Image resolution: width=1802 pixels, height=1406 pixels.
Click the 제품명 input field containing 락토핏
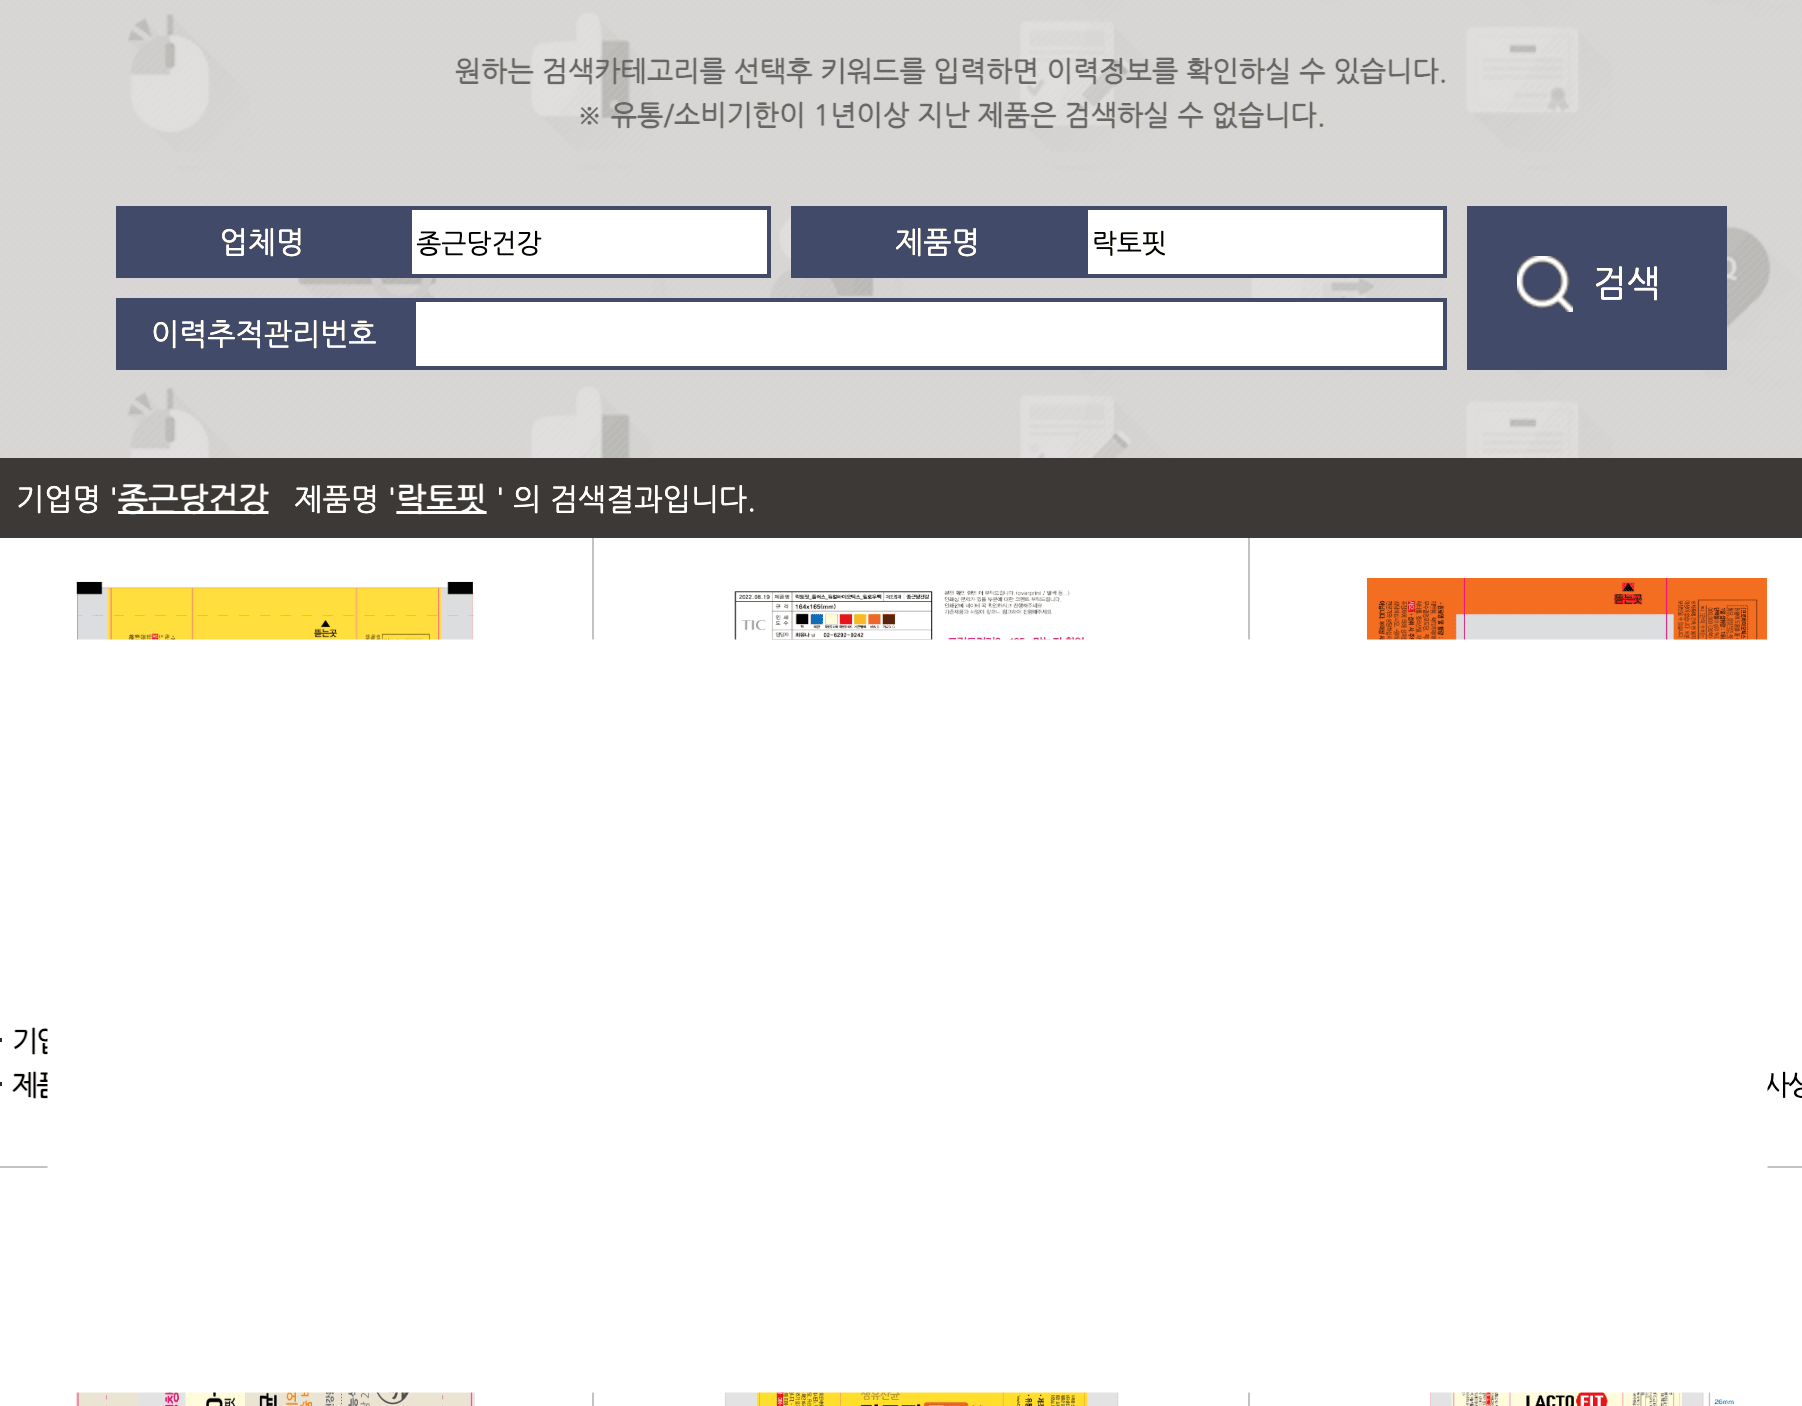click(x=1265, y=242)
